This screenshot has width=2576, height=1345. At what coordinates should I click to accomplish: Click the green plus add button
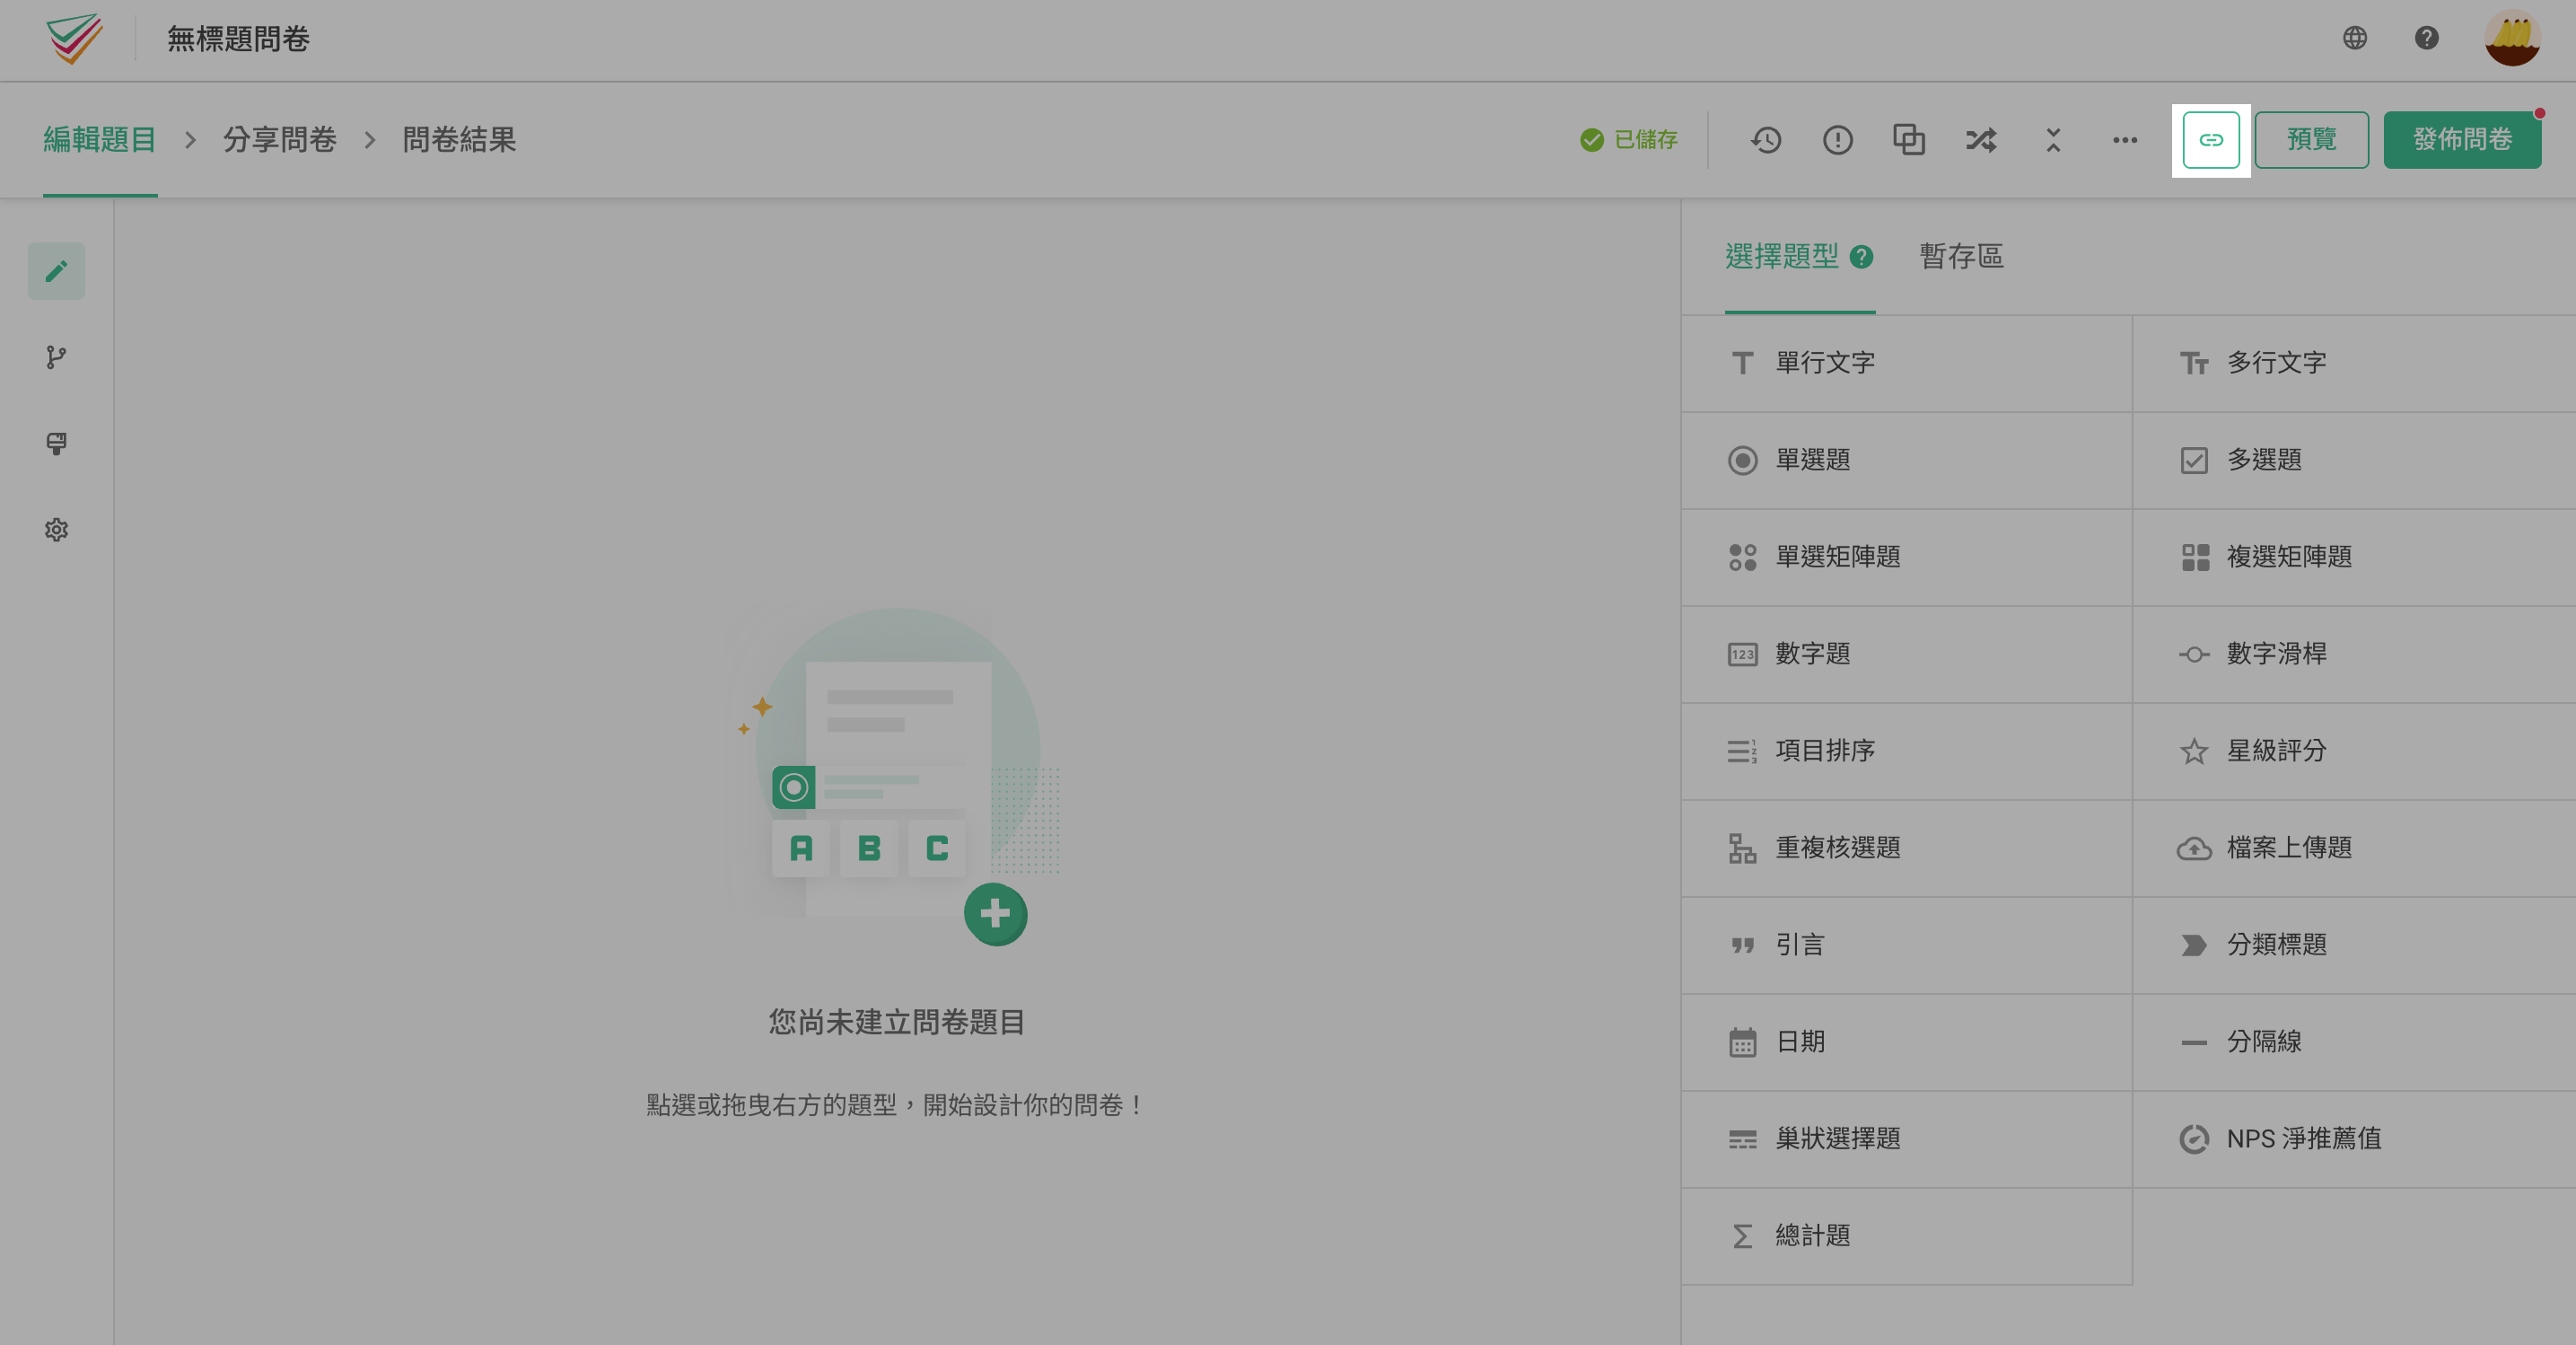995,914
